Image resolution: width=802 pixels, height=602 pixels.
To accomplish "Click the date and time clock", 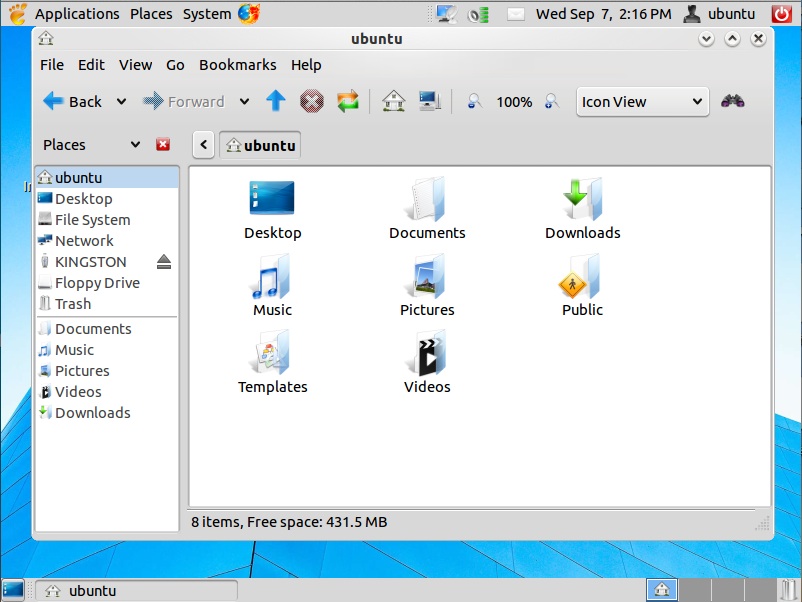I will 604,14.
